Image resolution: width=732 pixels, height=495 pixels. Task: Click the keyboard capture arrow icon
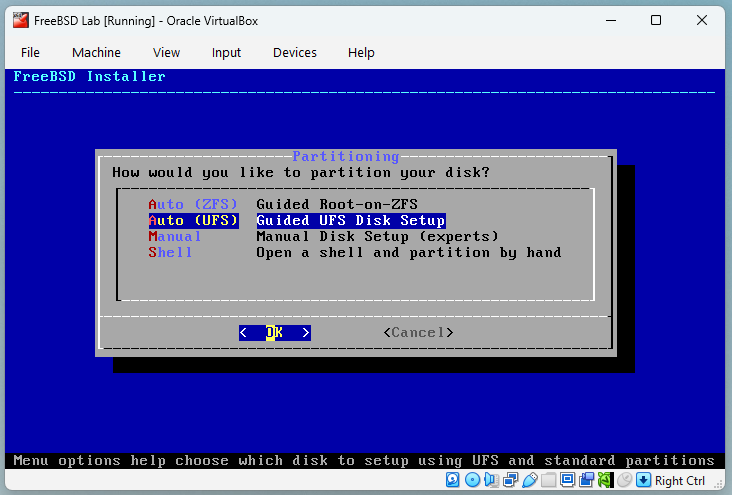[643, 480]
